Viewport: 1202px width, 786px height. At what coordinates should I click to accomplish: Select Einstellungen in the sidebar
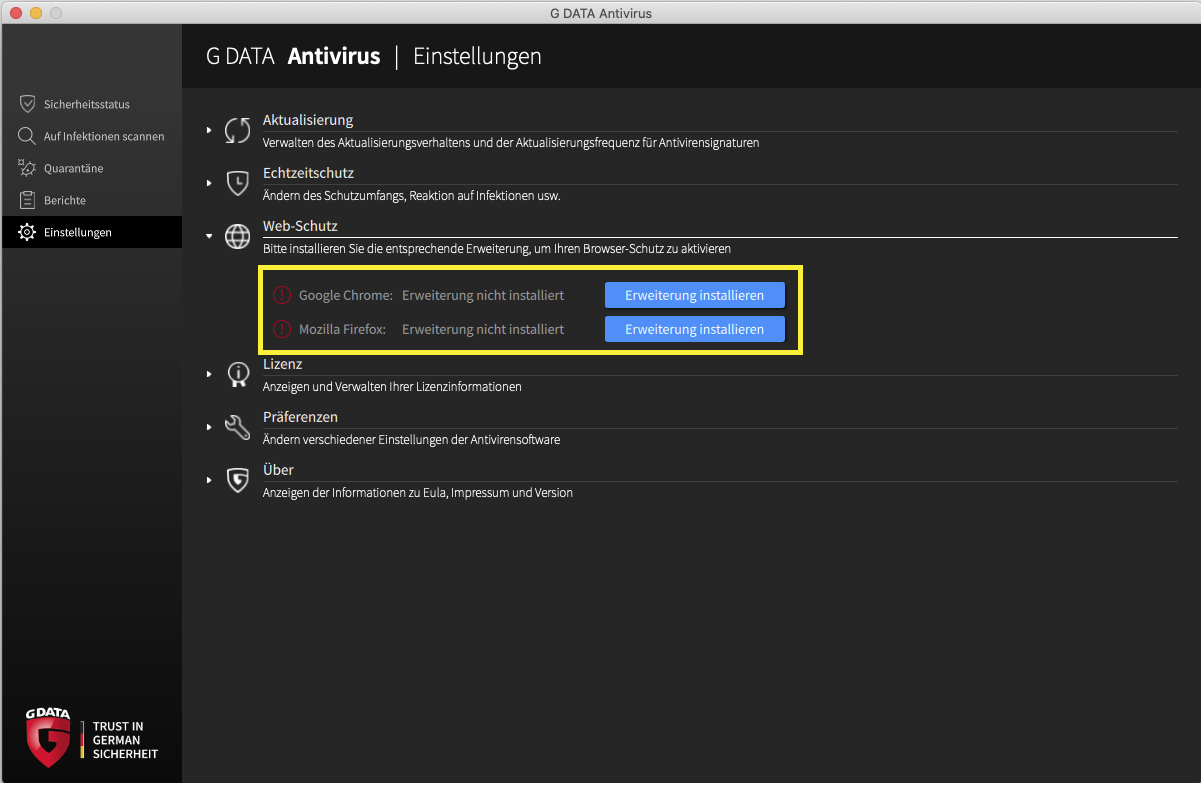(92, 232)
